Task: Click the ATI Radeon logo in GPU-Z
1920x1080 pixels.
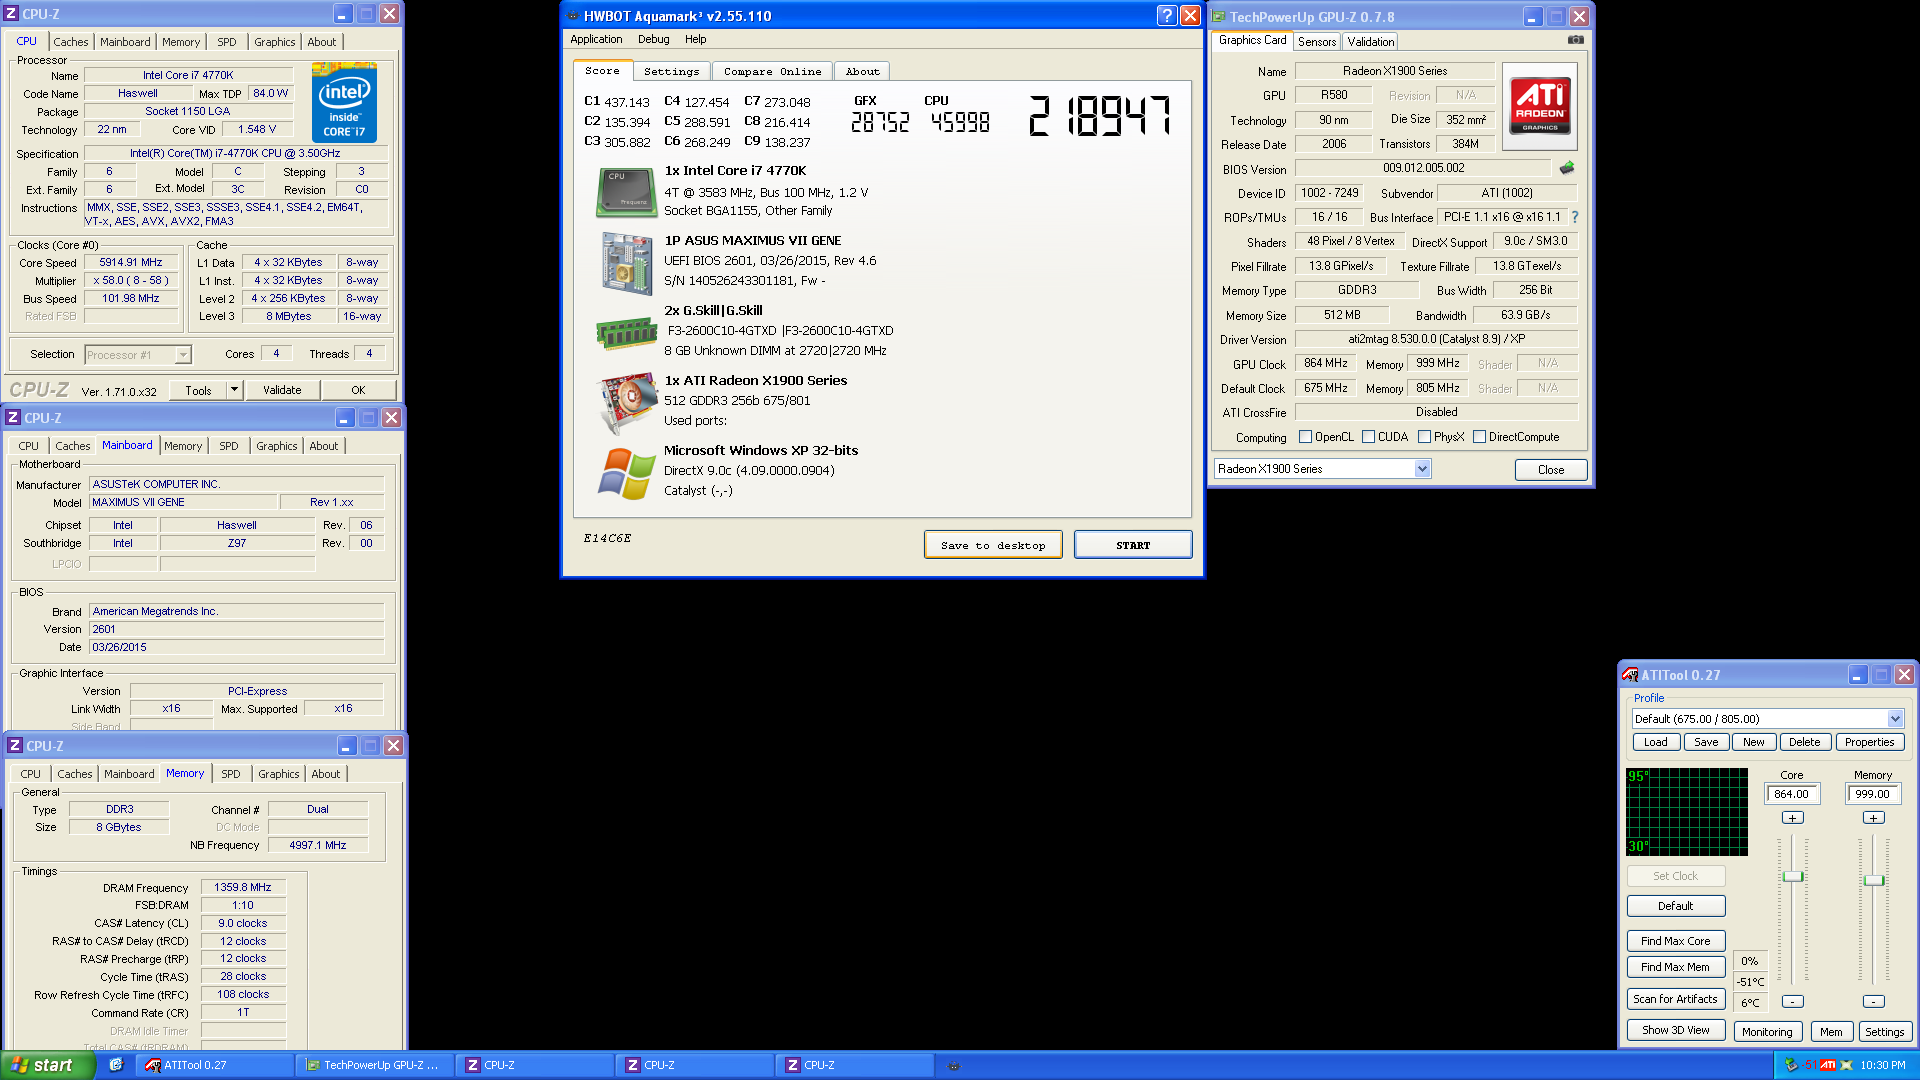Action: tap(1540, 107)
